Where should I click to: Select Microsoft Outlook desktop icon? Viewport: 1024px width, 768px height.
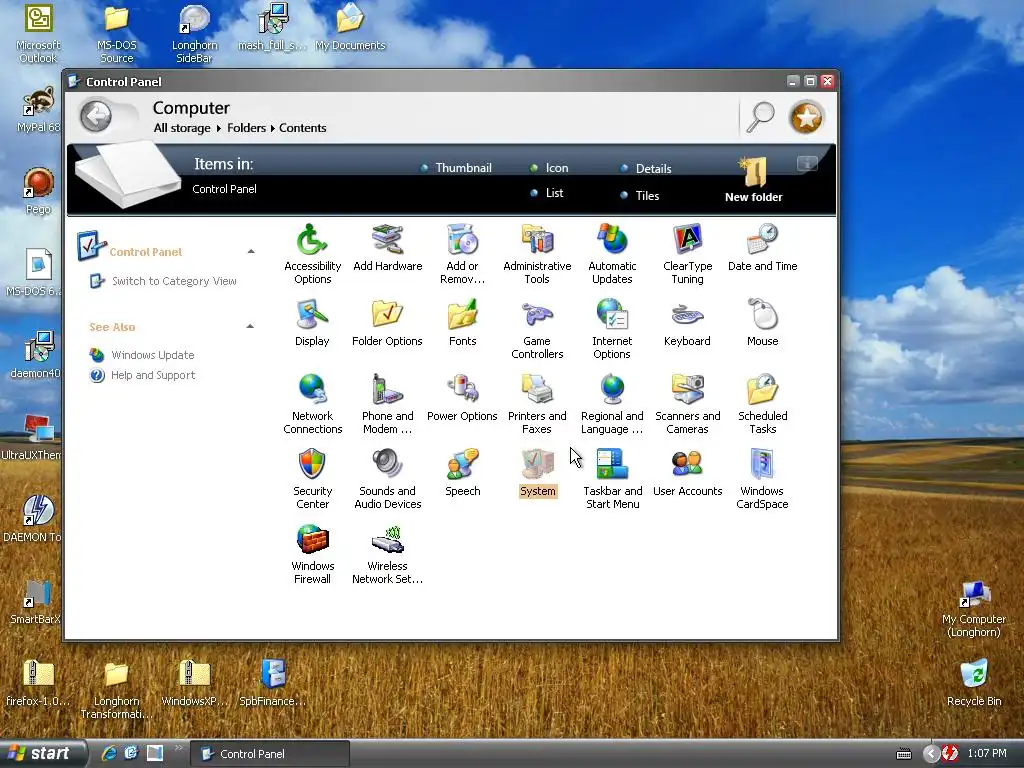pos(38,34)
